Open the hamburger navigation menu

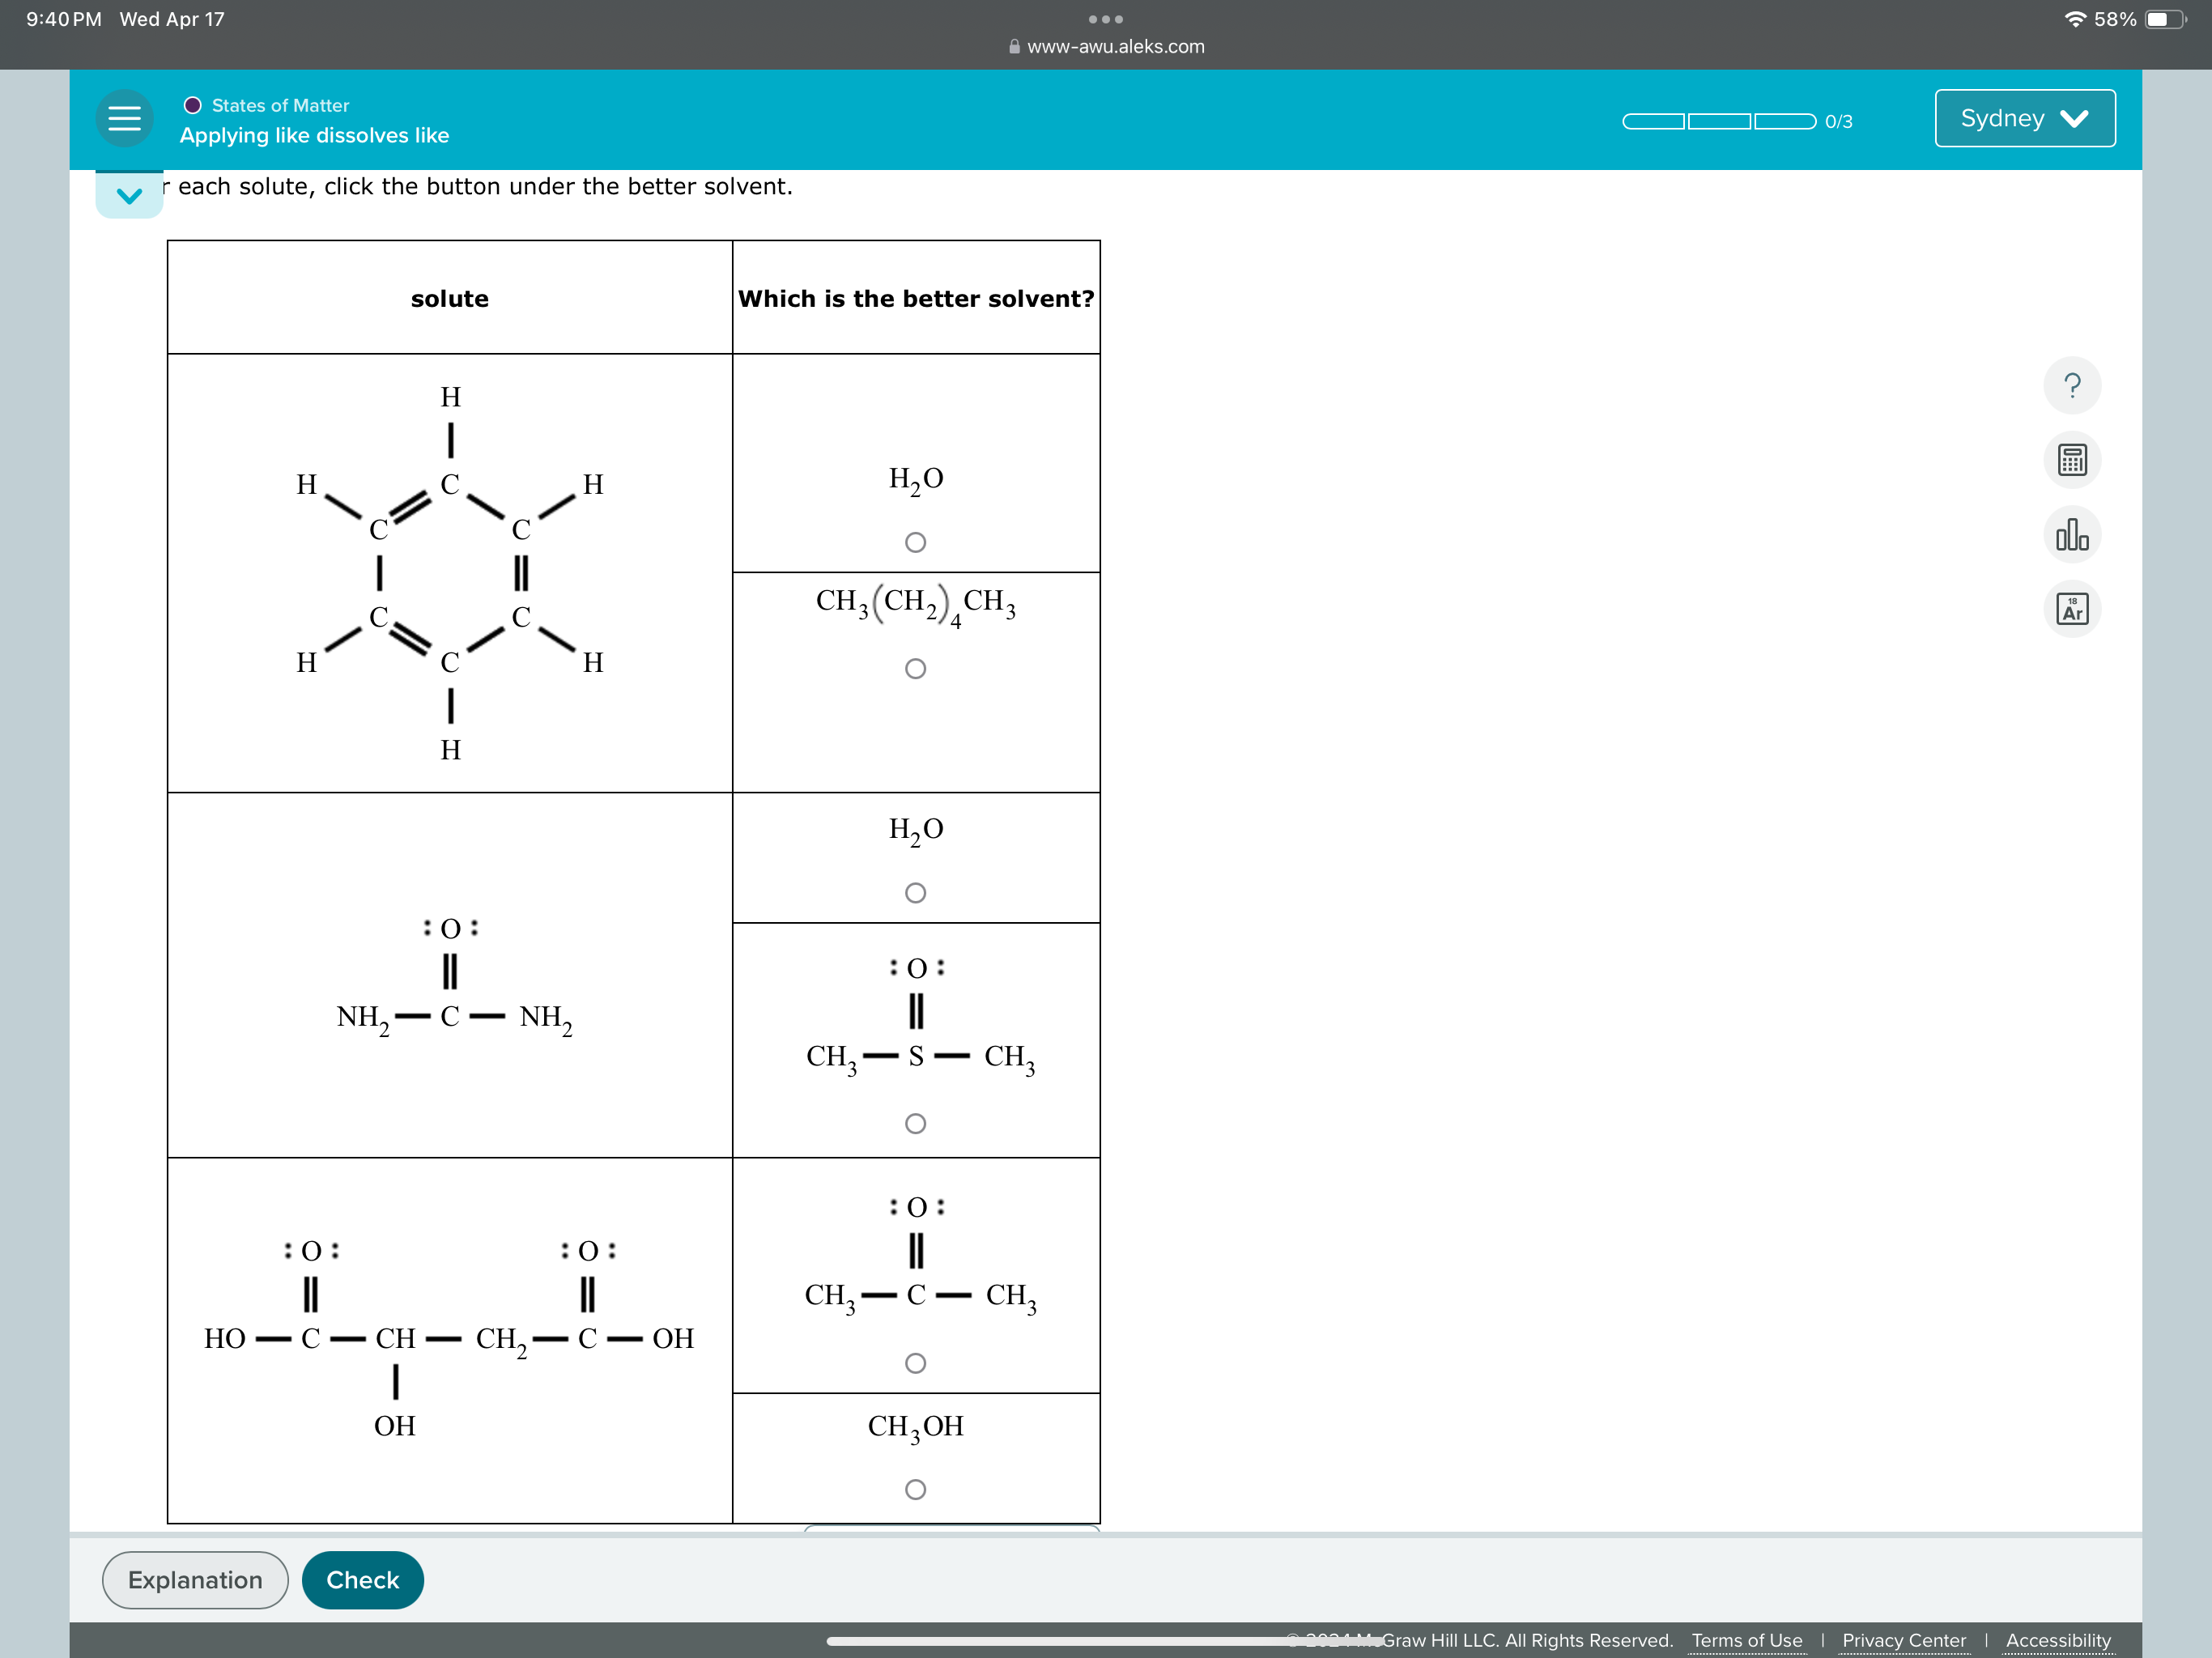pos(124,118)
